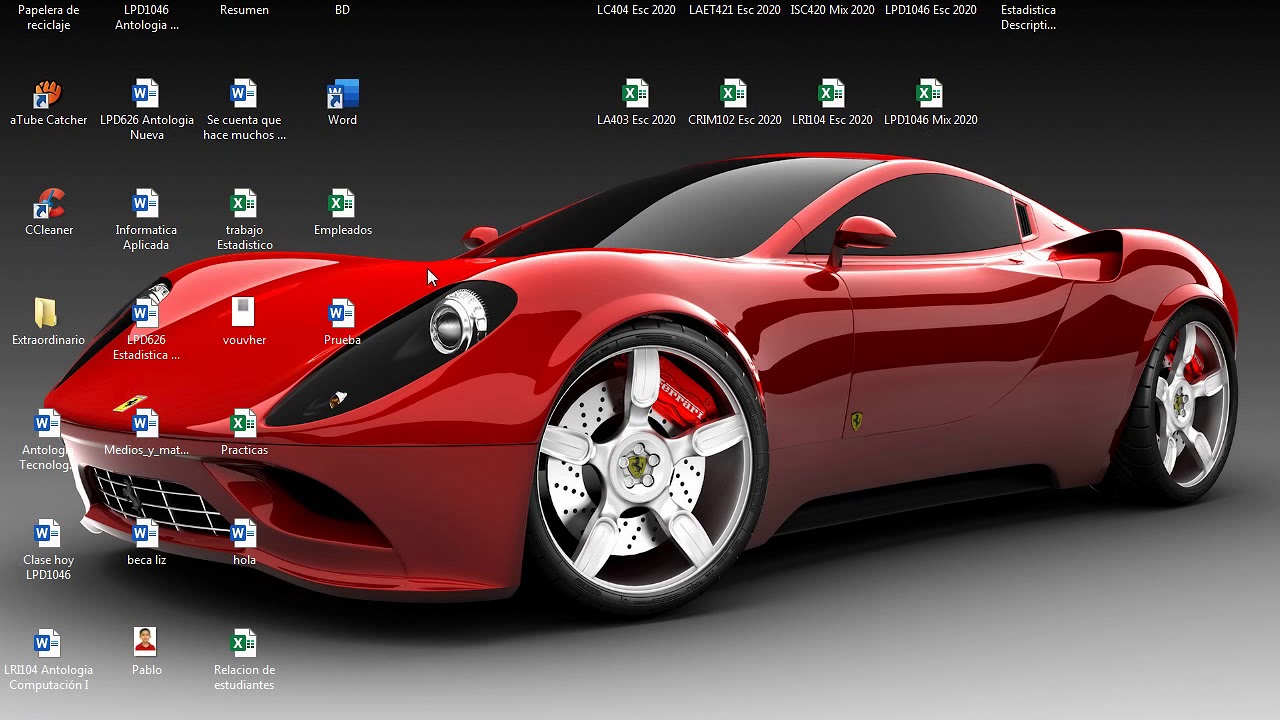Select the Relacion de estudiantes Excel file
Viewport: 1280px width, 720px height.
(244, 644)
